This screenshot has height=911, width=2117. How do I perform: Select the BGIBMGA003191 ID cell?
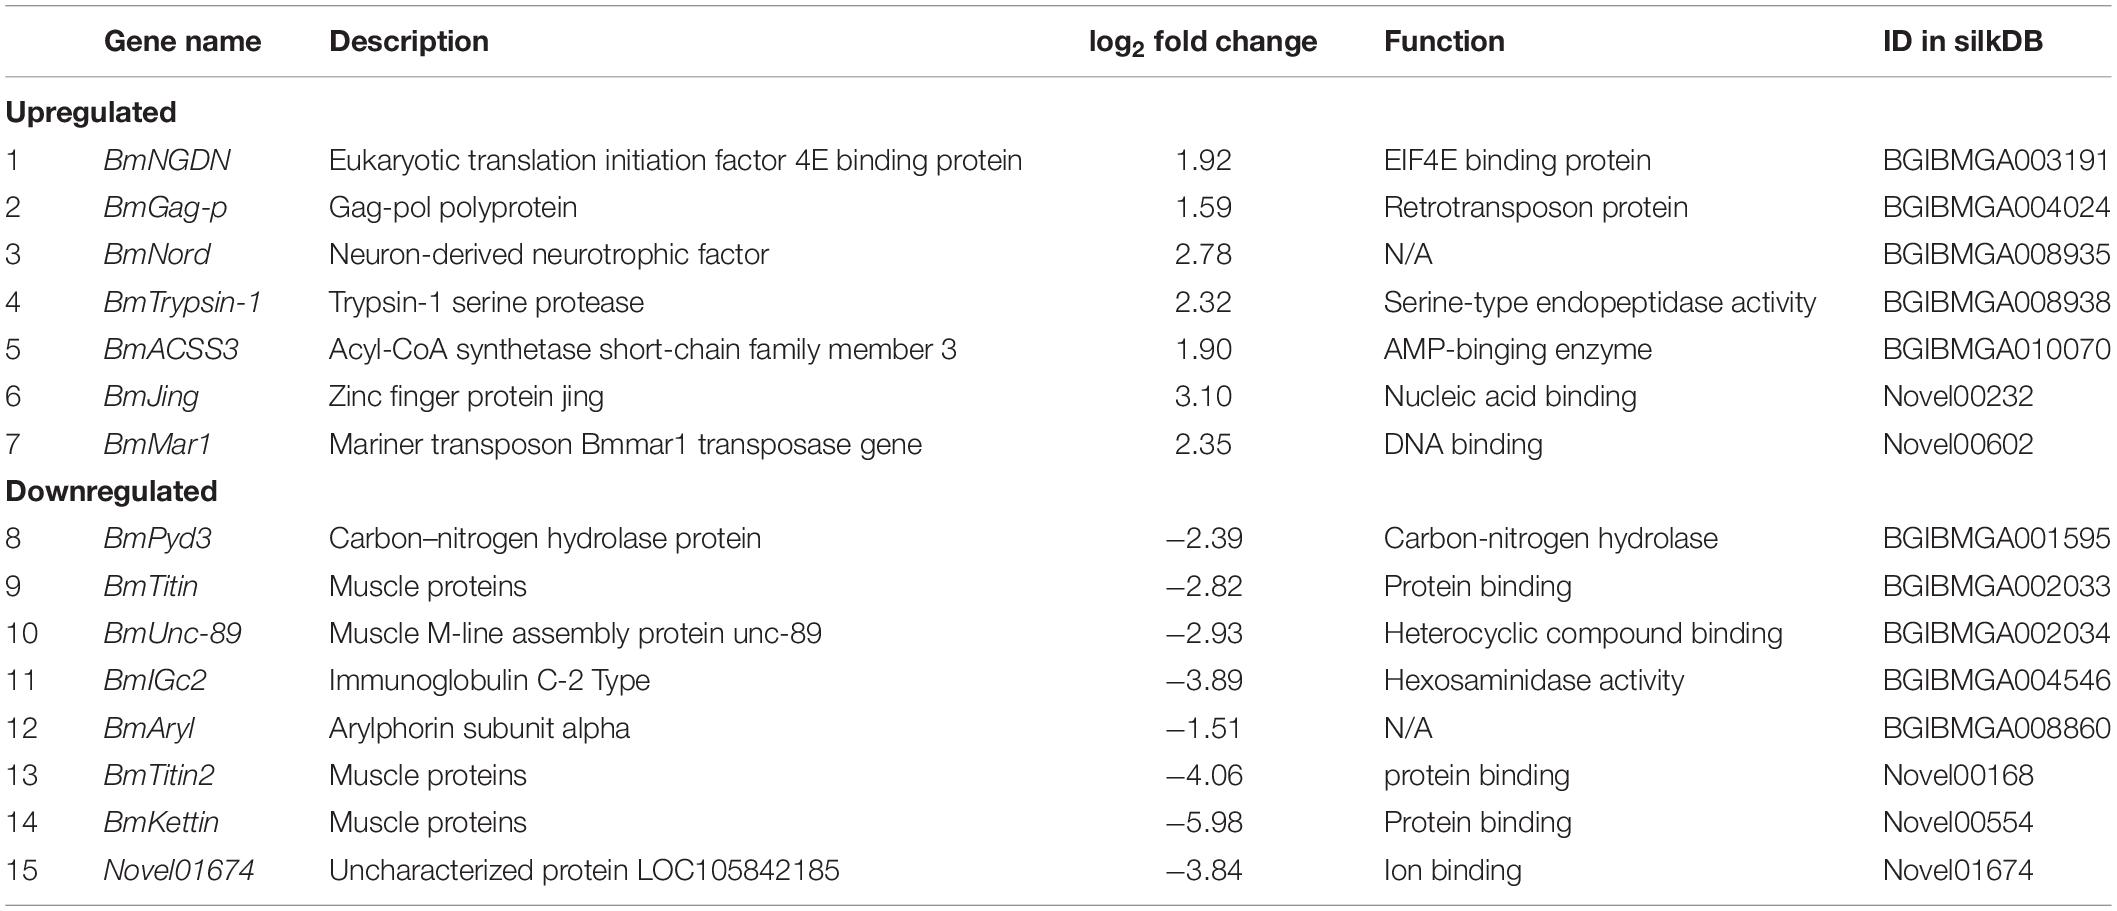(1996, 160)
